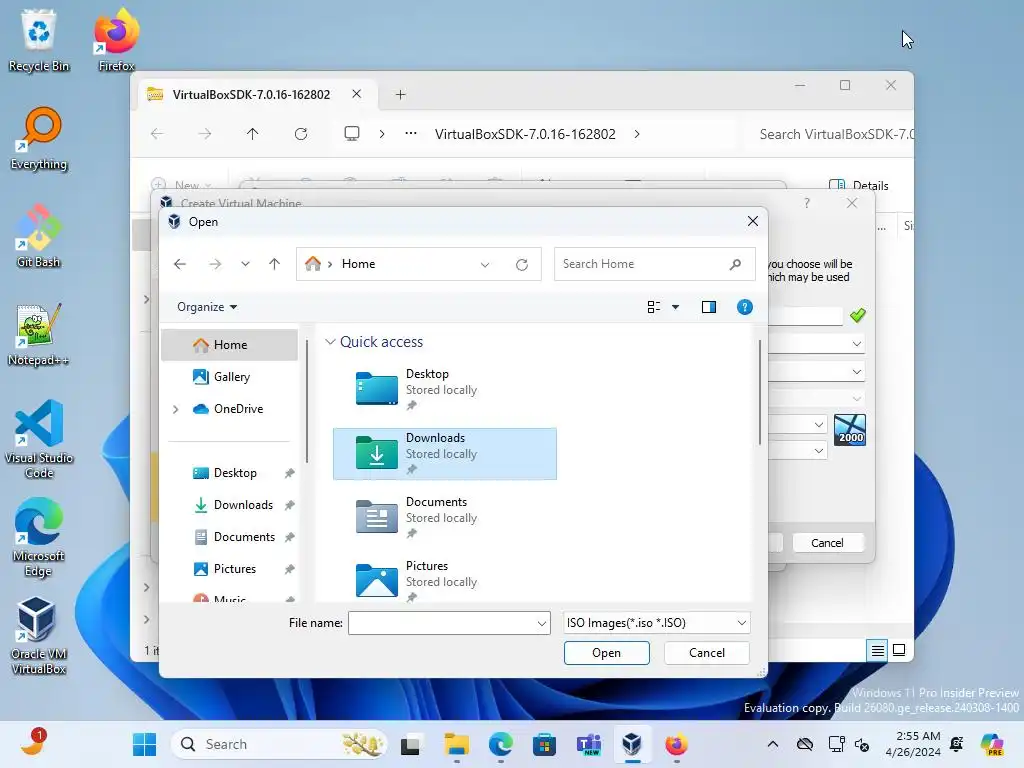Click search magnifier in Open dialog
This screenshot has width=1024, height=768.
click(x=735, y=264)
